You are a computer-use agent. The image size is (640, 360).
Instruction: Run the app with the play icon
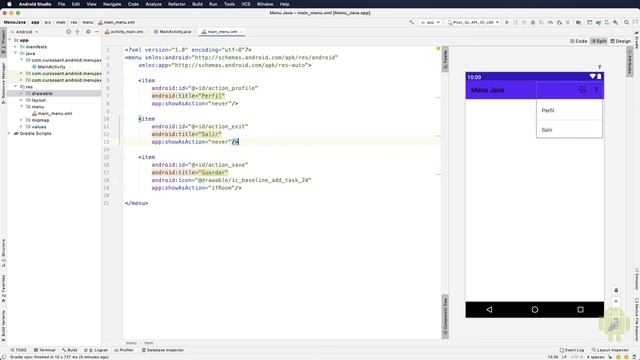(507, 22)
